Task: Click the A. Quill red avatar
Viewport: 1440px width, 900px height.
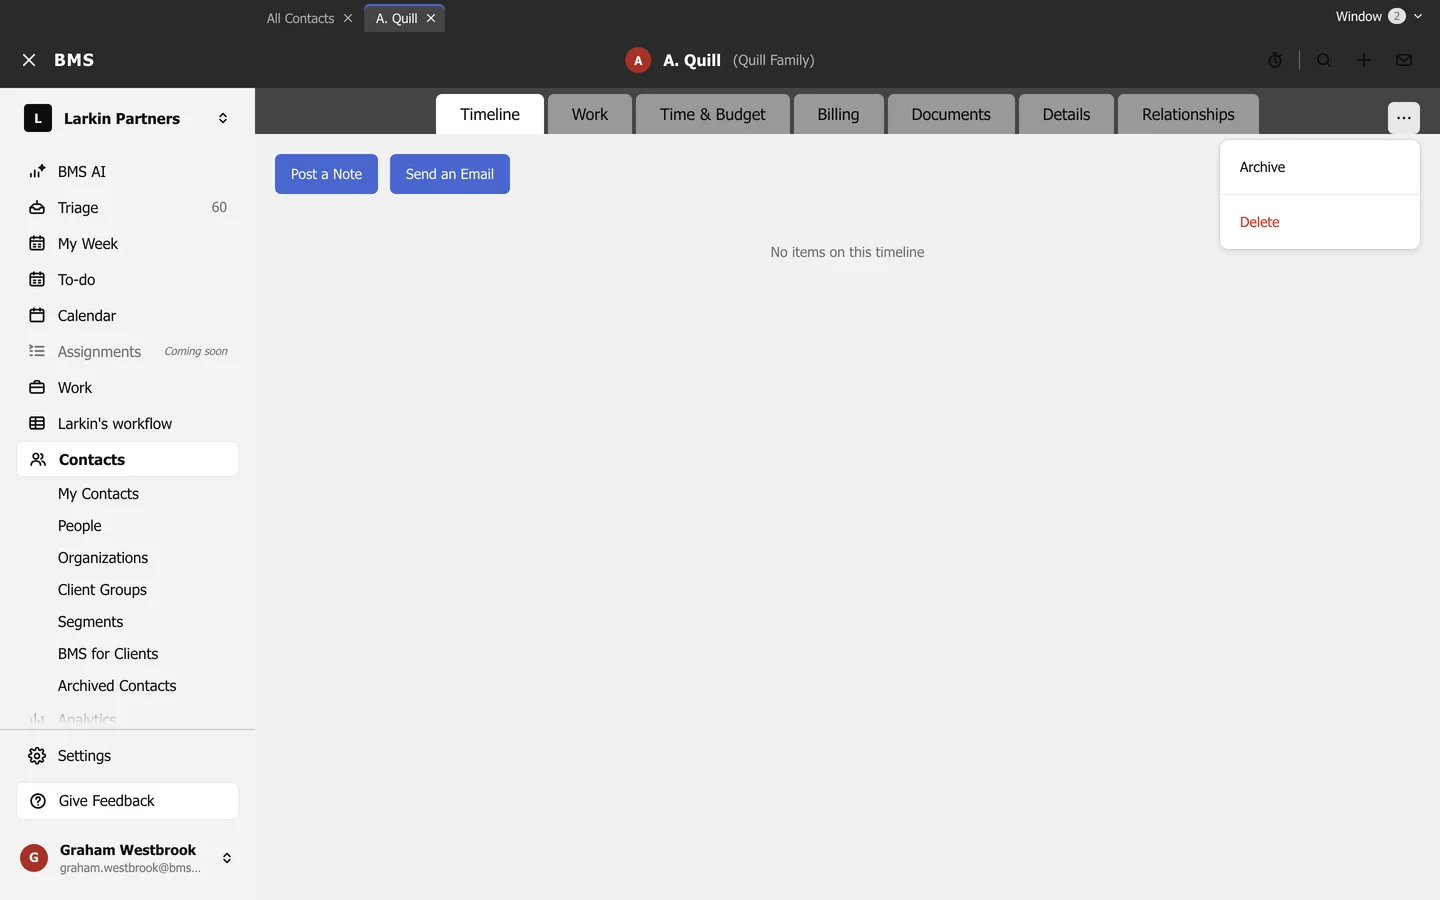Action: (x=638, y=60)
